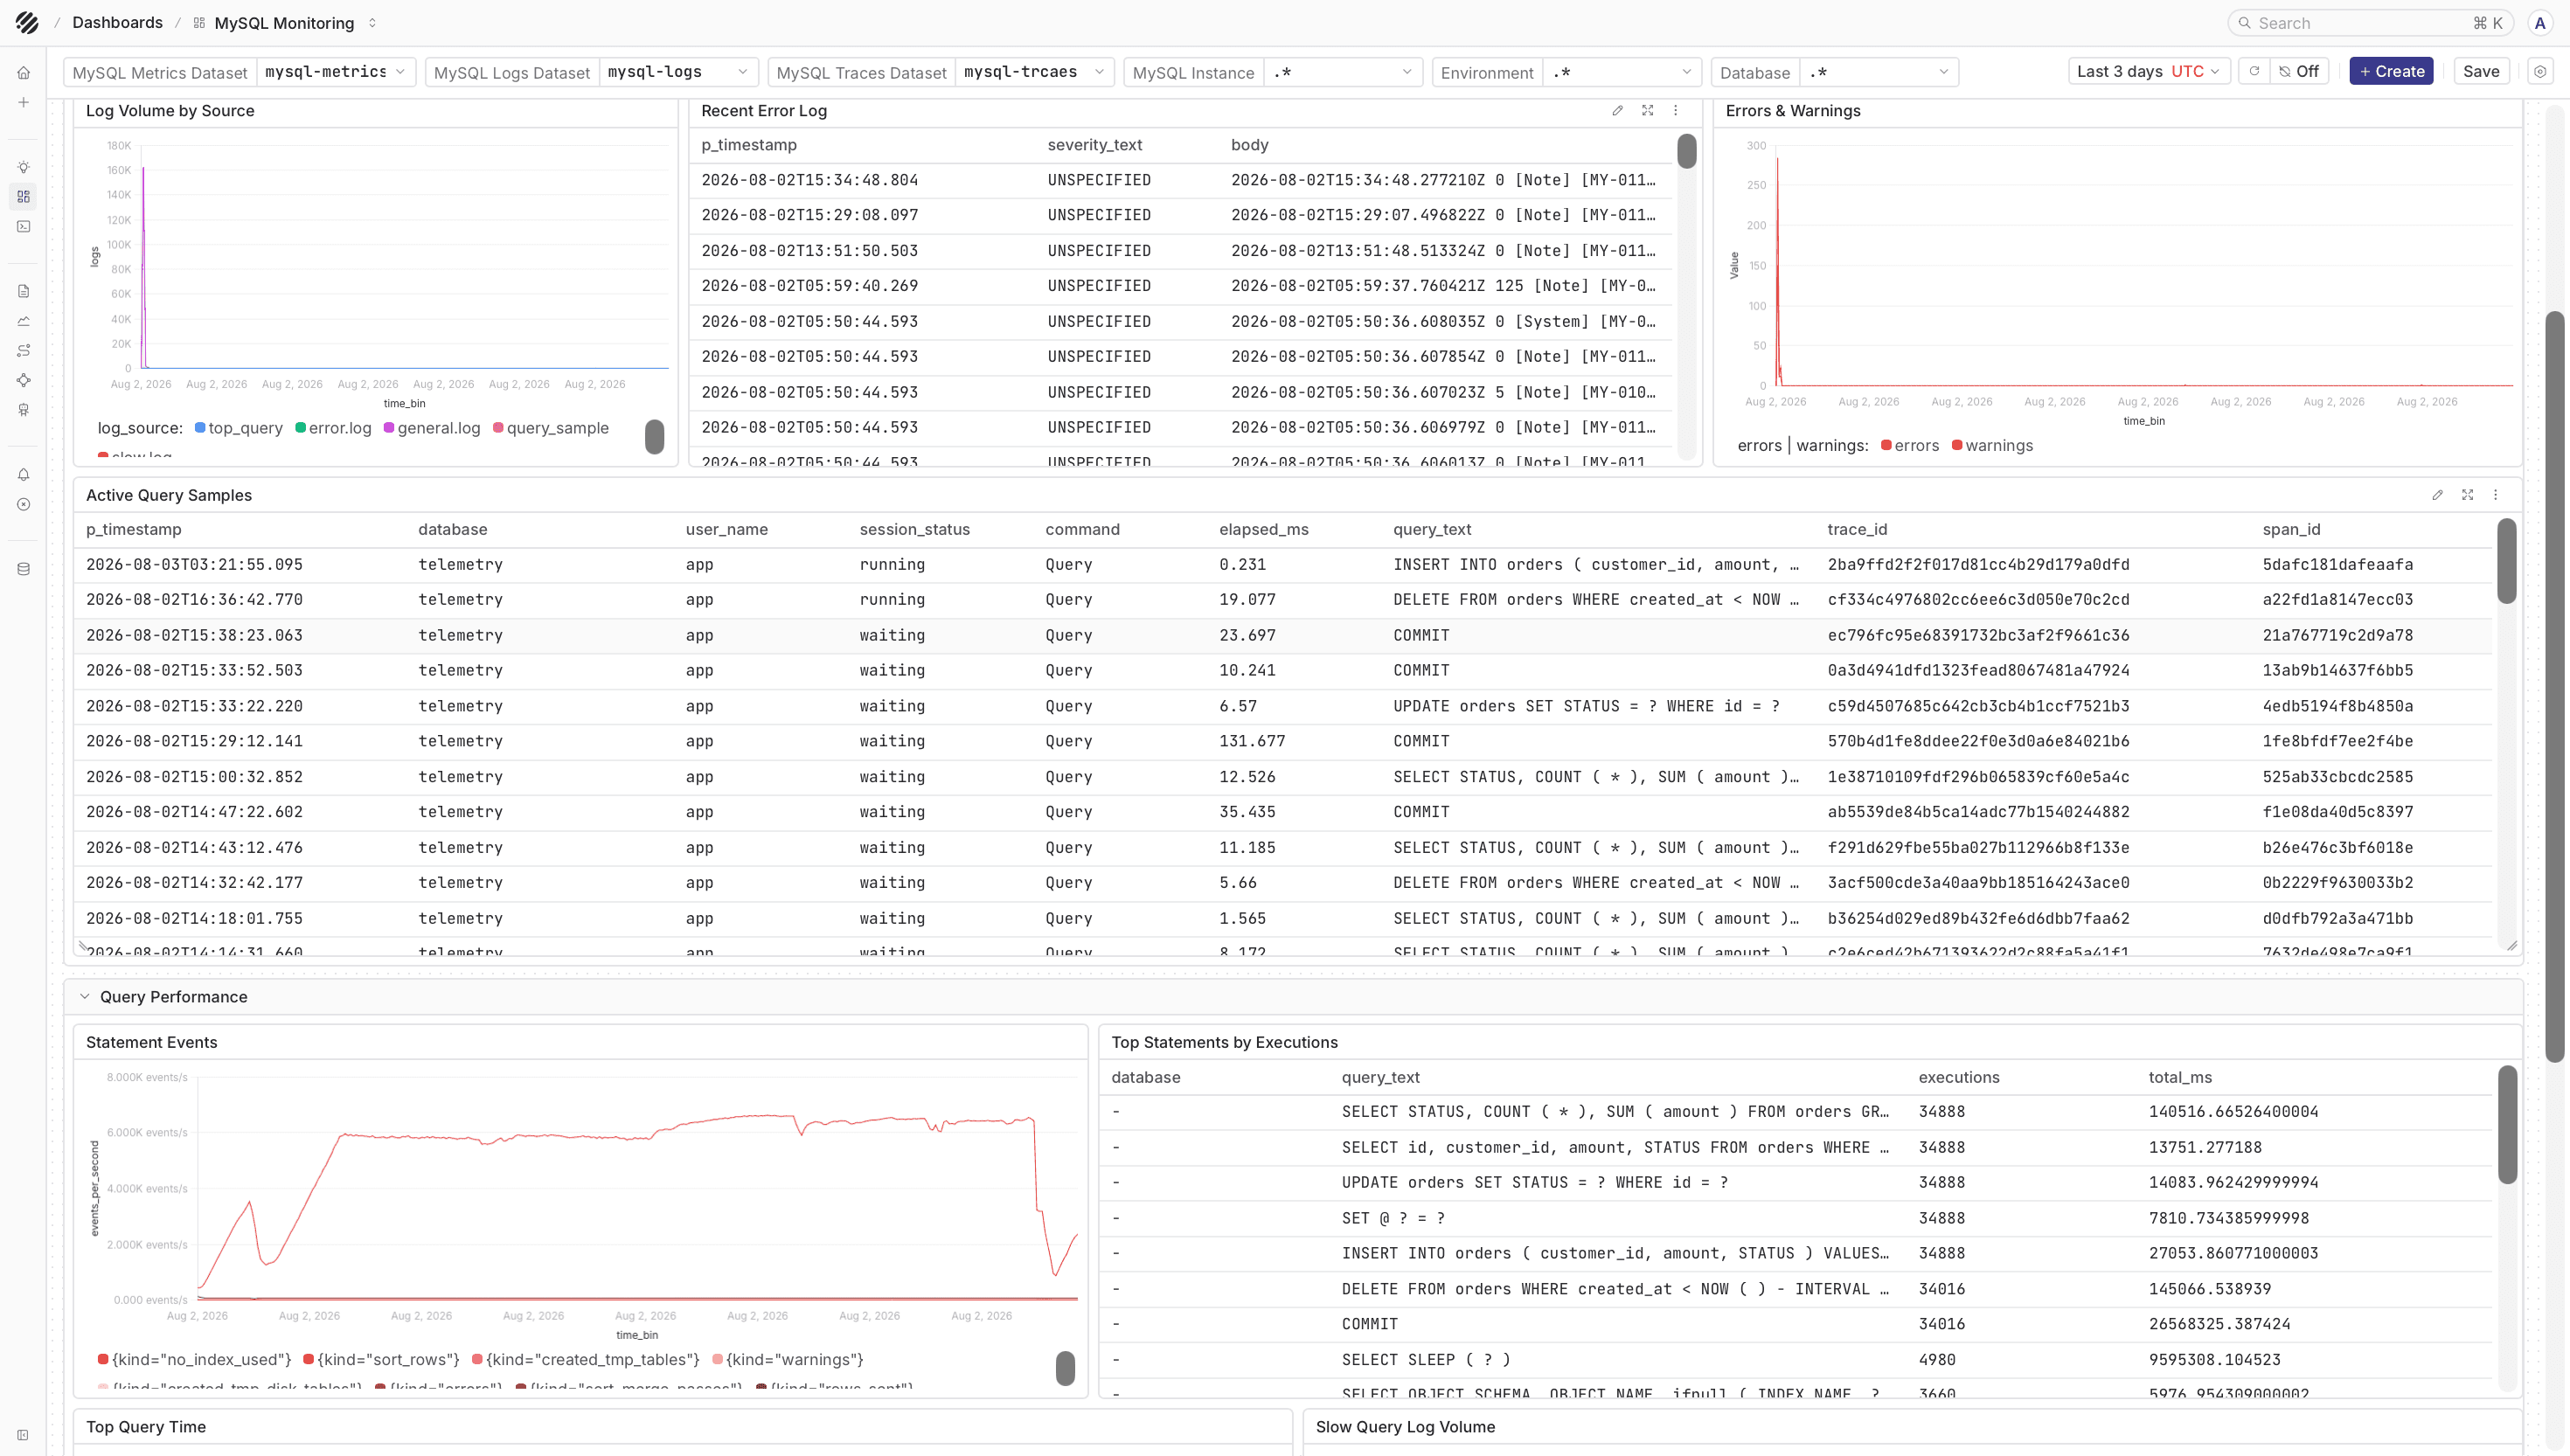Viewport: 2570px width, 1456px height.
Task: Open trace 2ba9ffd2f2f017d81cc4b29d179a0dfd
Action: [x=1978, y=565]
